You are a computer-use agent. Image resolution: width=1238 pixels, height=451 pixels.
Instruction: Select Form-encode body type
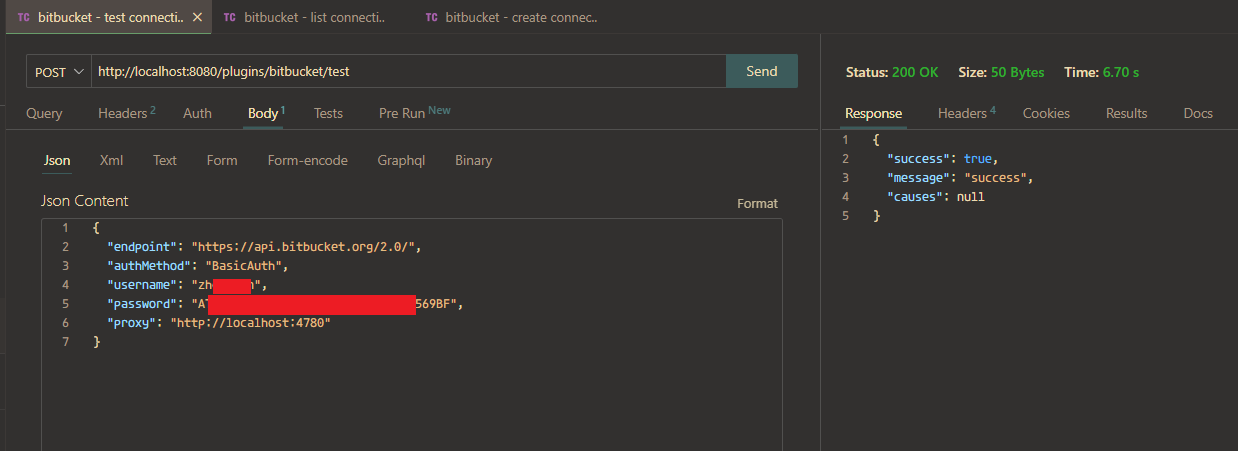pos(308,160)
